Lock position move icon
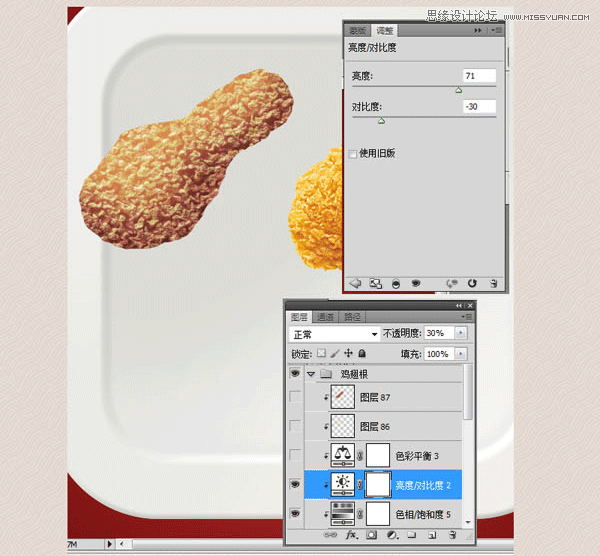Image resolution: width=600 pixels, height=556 pixels. click(348, 353)
